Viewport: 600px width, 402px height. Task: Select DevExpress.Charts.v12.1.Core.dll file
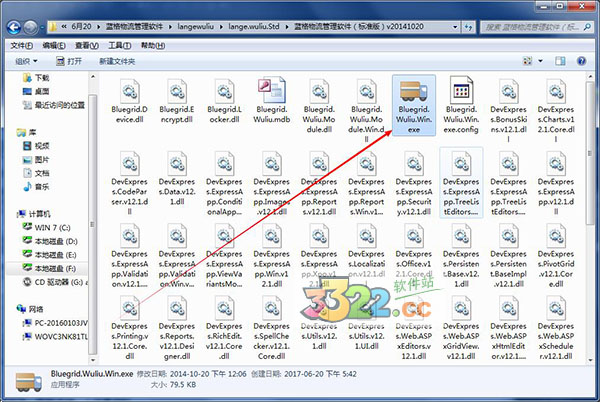coord(556,110)
